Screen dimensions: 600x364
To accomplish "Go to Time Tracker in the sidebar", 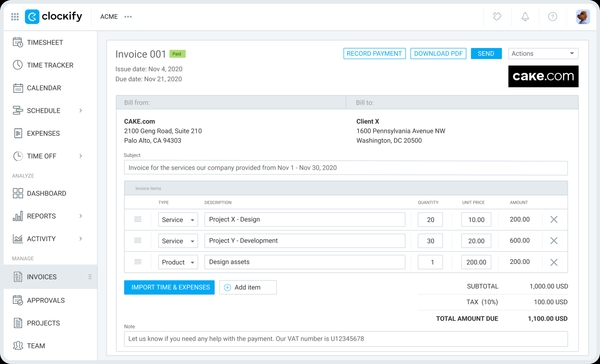I will click(x=50, y=65).
